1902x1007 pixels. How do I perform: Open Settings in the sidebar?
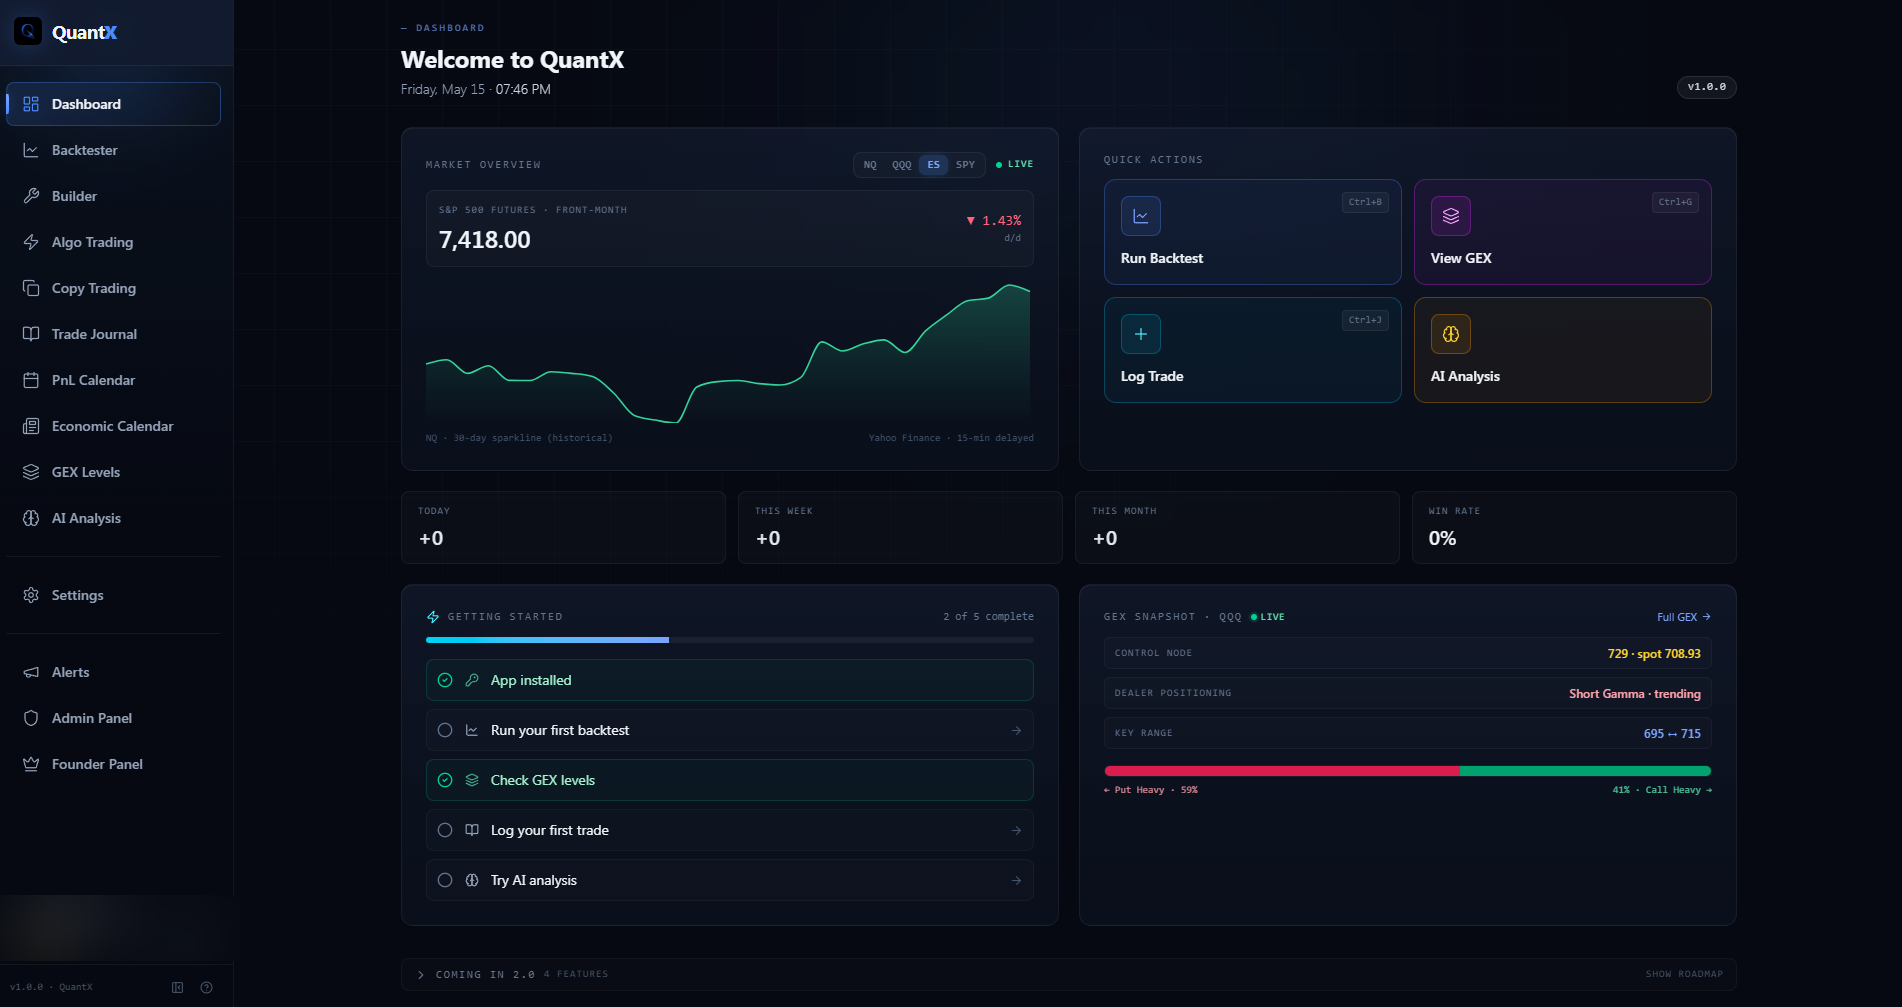pos(113,595)
